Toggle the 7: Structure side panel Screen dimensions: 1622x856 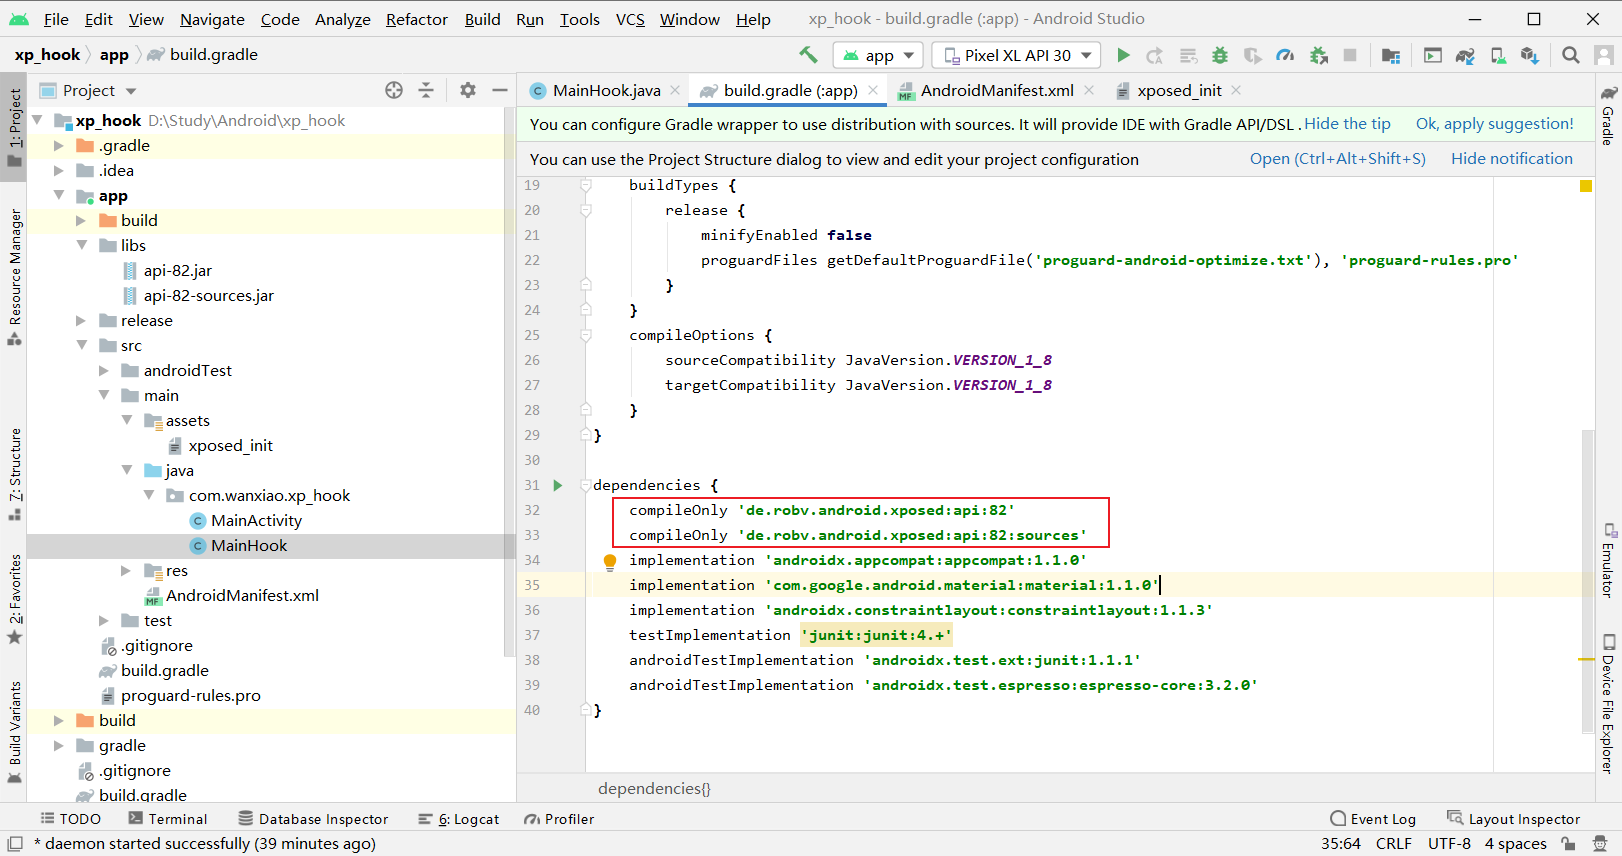[x=14, y=474]
